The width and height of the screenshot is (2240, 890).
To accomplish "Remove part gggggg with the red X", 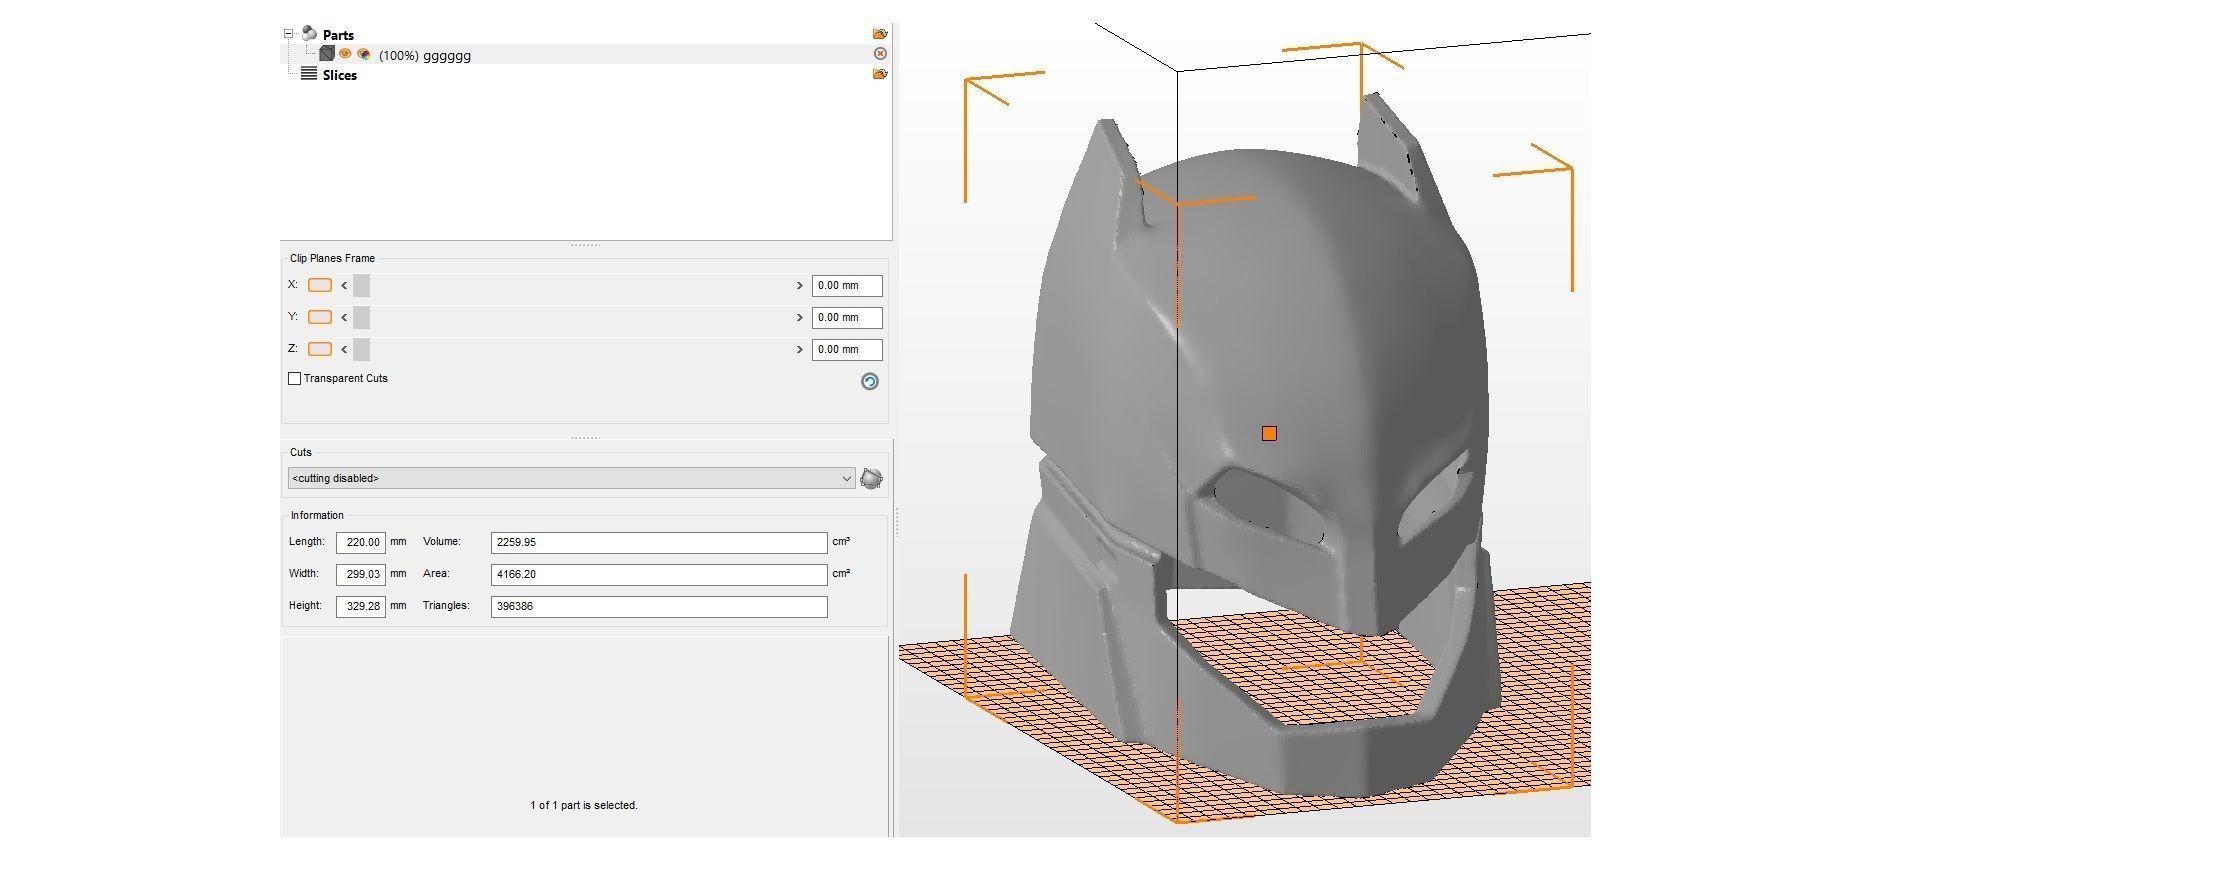I will 880,54.
